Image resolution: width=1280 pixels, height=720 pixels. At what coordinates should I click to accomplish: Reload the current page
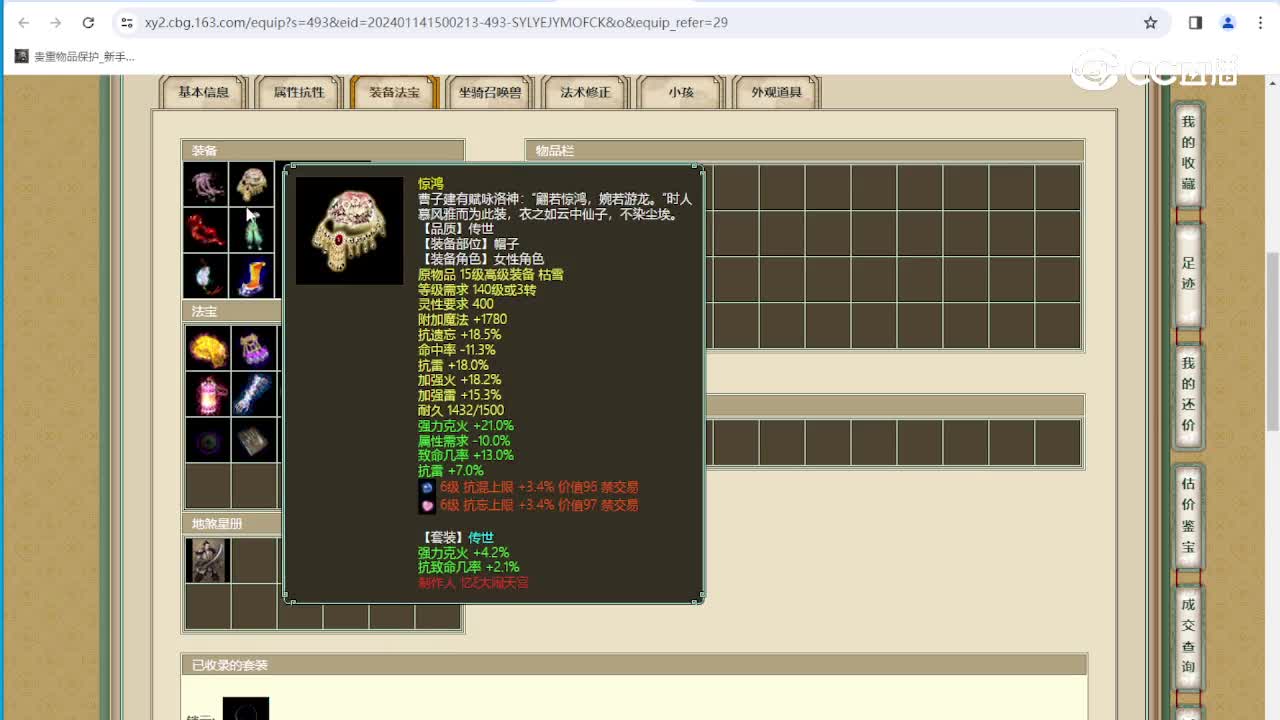tap(88, 22)
